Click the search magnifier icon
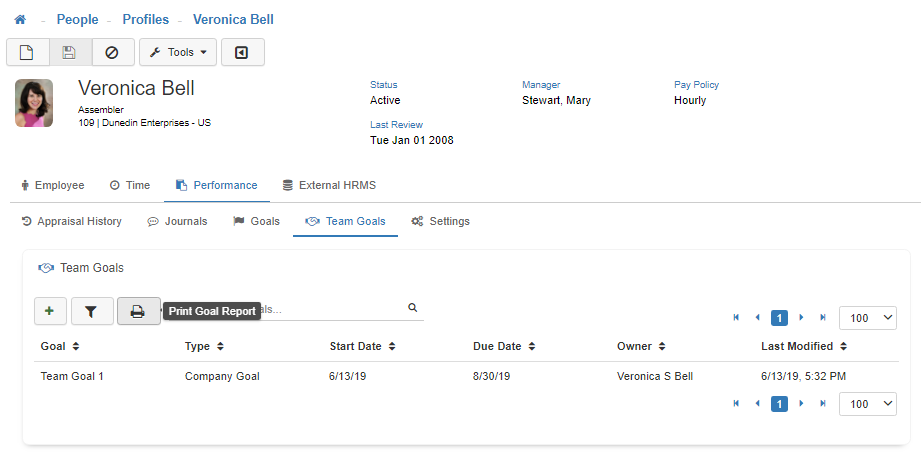This screenshot has height=452, width=921. click(x=412, y=308)
